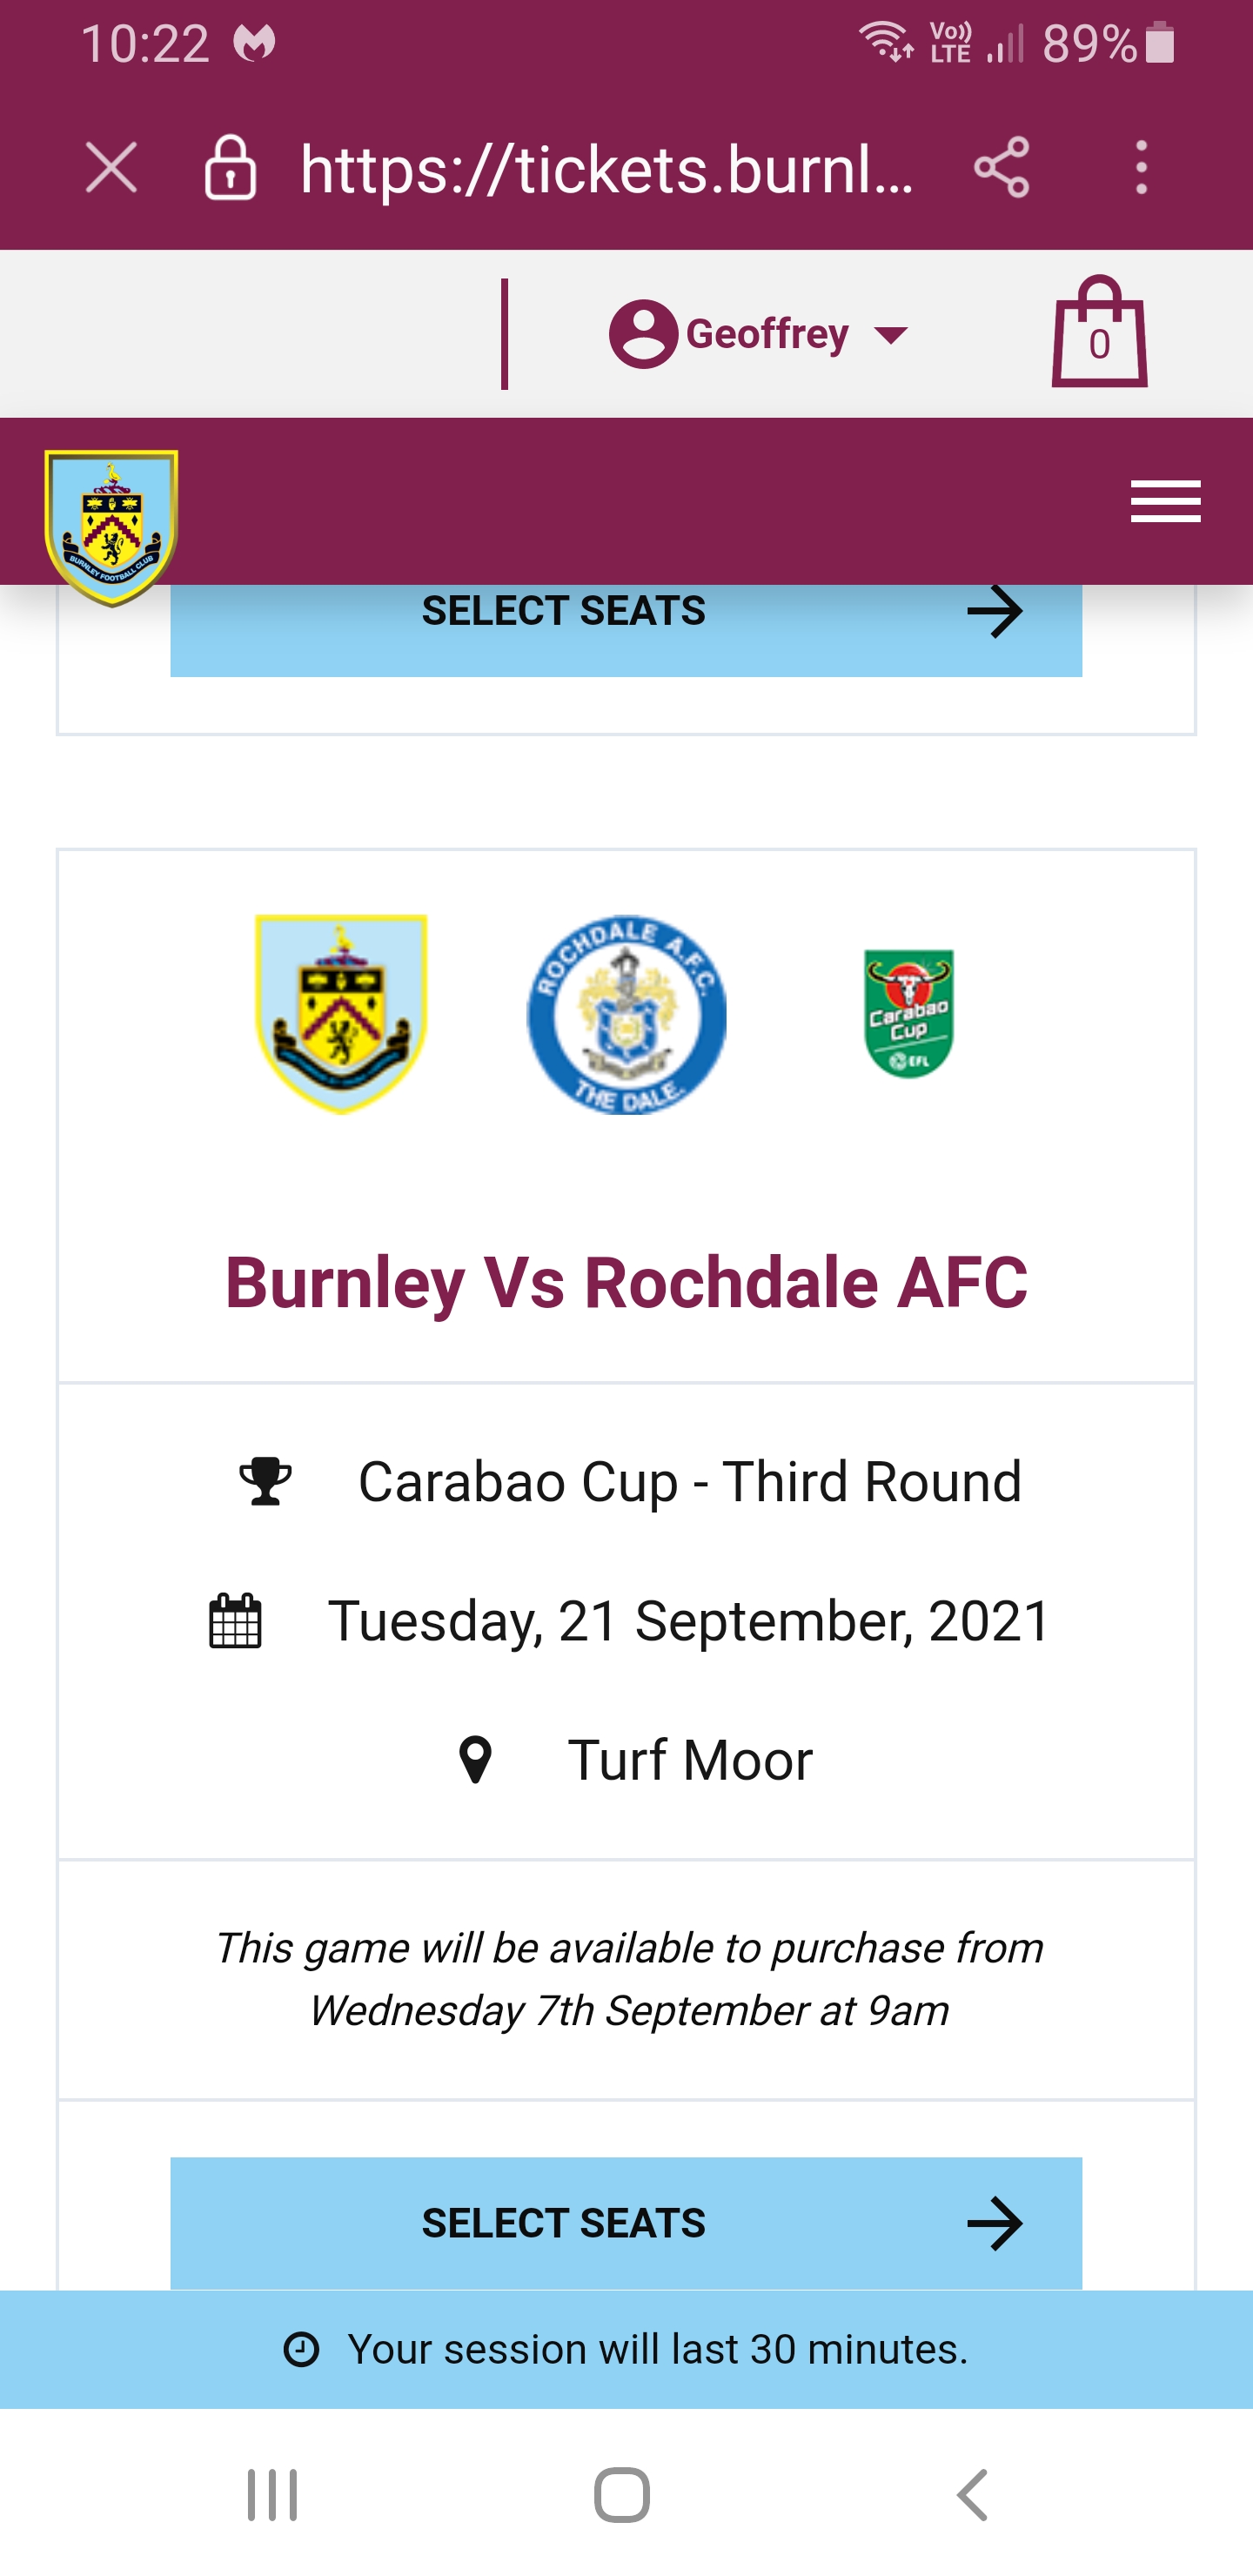
Task: Open the hamburger navigation menu
Action: tap(1165, 502)
